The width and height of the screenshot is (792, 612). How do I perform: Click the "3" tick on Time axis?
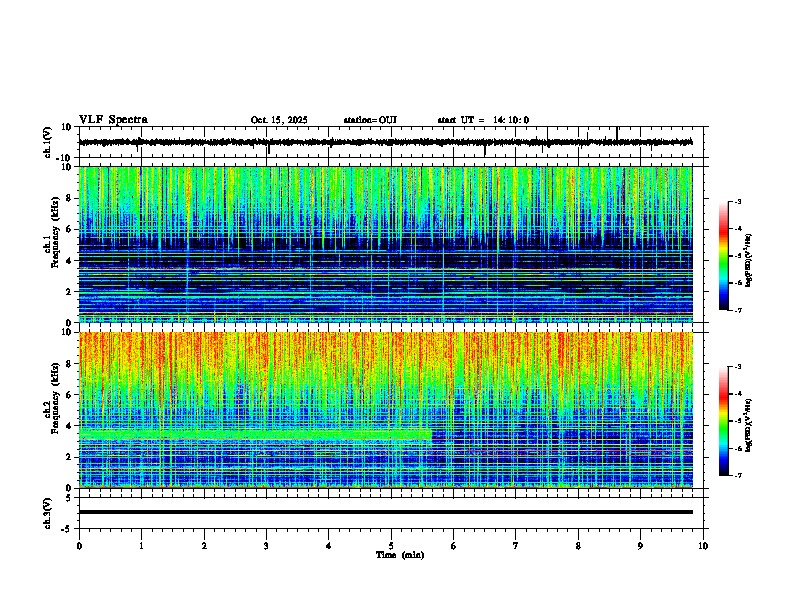[266, 546]
